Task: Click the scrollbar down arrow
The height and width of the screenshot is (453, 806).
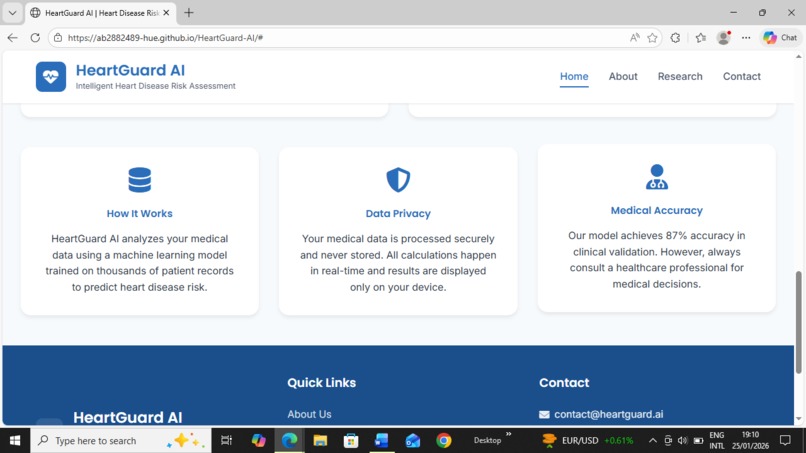Action: point(798,419)
